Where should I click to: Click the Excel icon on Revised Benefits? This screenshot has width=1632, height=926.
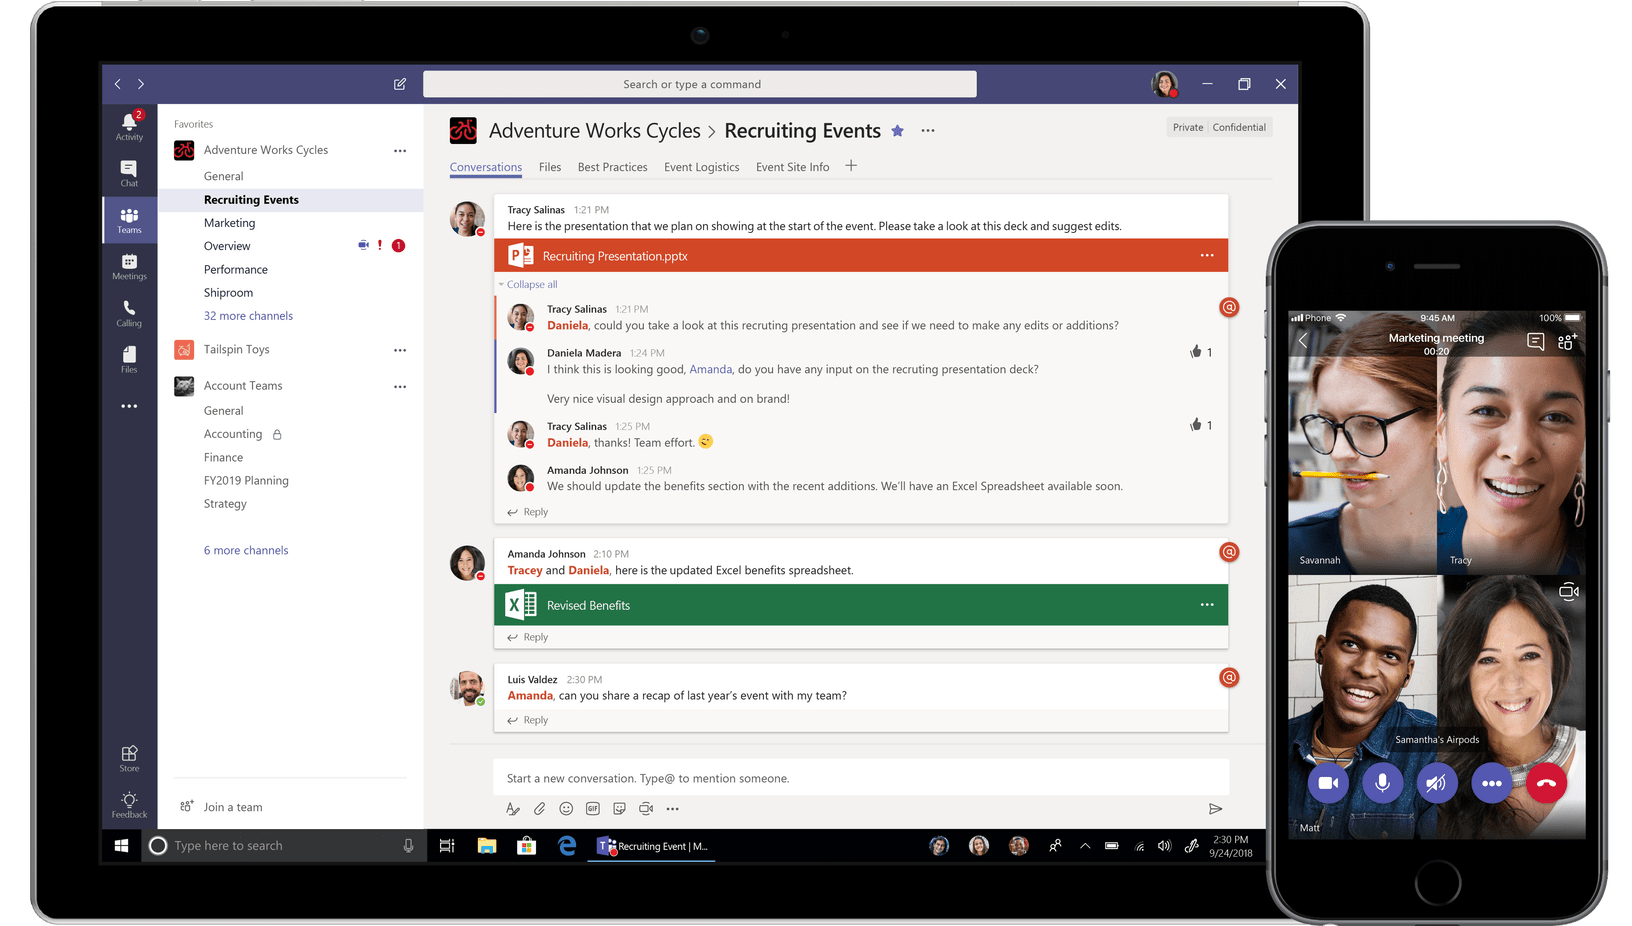click(x=521, y=605)
